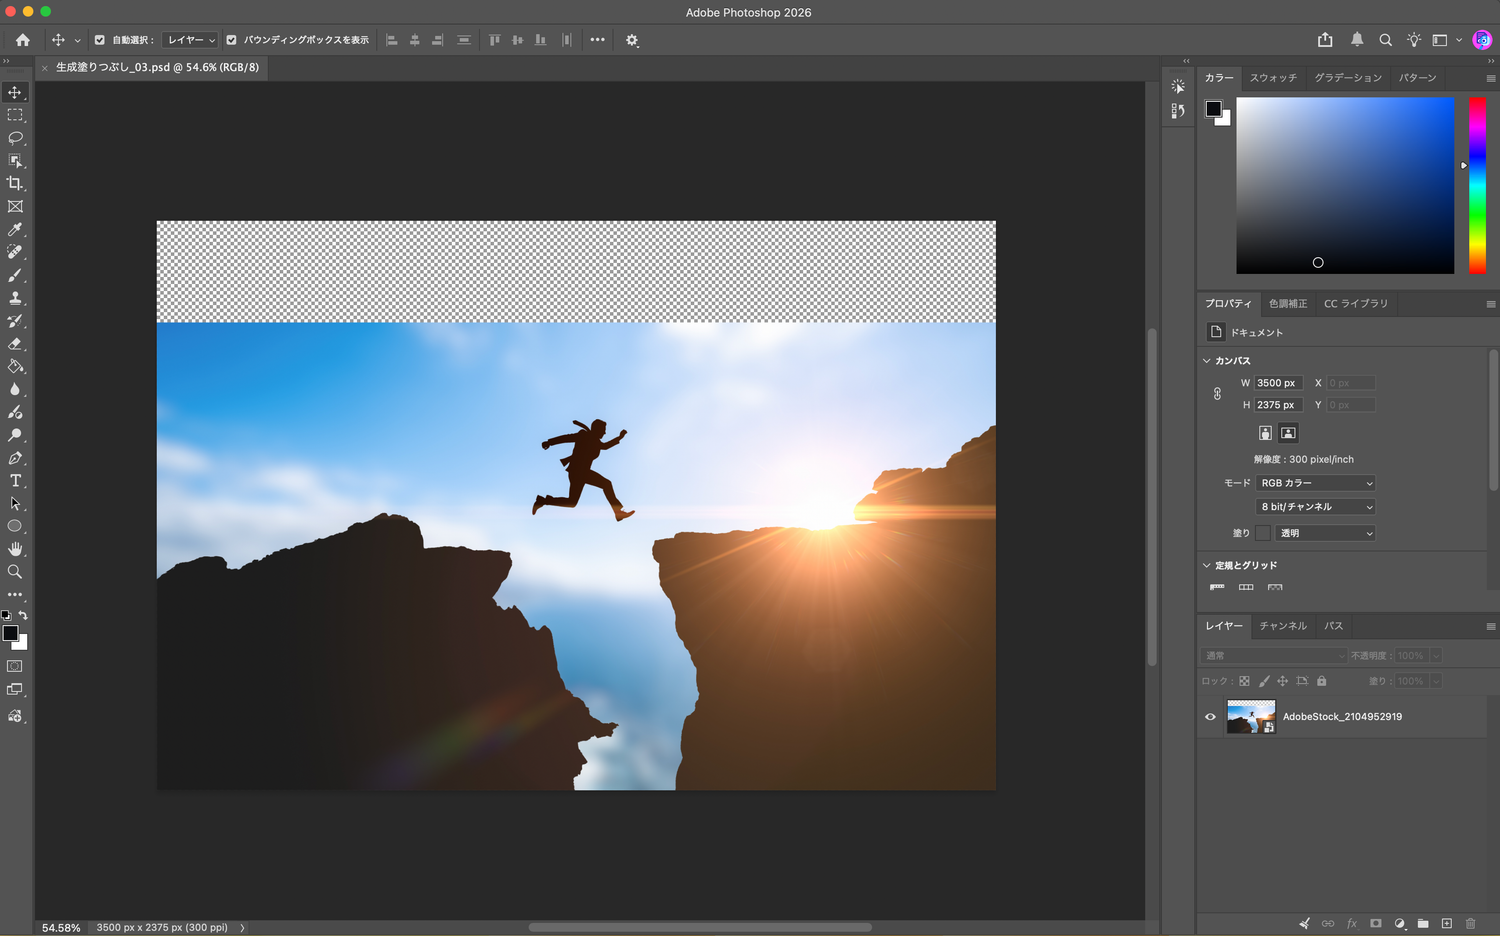Select the Pen tool
This screenshot has width=1500, height=936.
click(x=15, y=458)
